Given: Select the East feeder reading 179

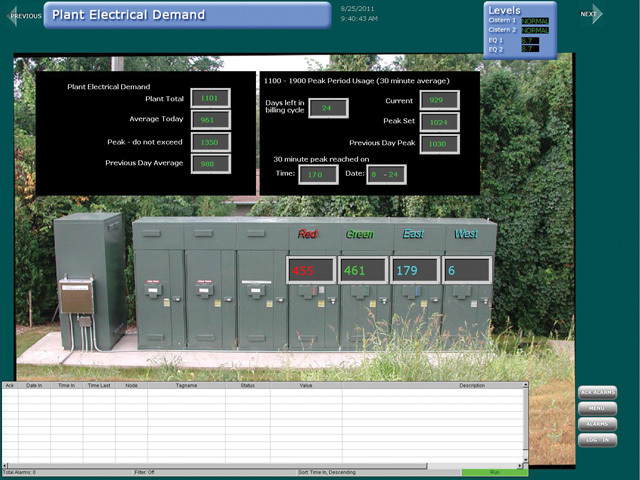Looking at the screenshot, I should point(415,270).
